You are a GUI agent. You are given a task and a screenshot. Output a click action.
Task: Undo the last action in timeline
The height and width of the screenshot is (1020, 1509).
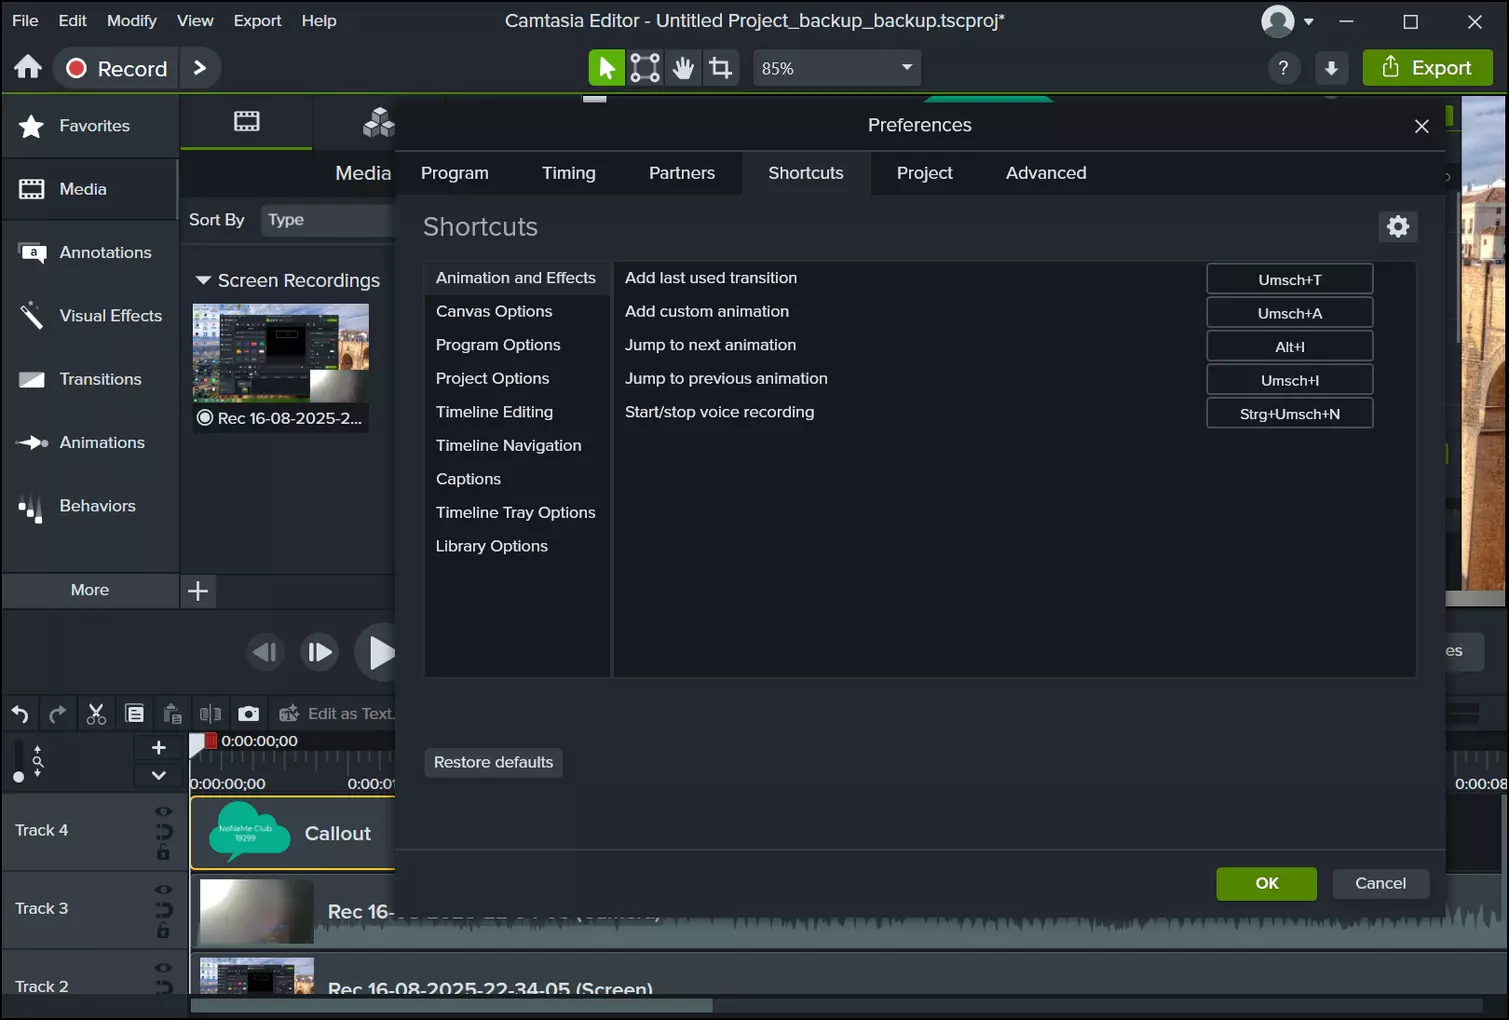pyautogui.click(x=20, y=714)
